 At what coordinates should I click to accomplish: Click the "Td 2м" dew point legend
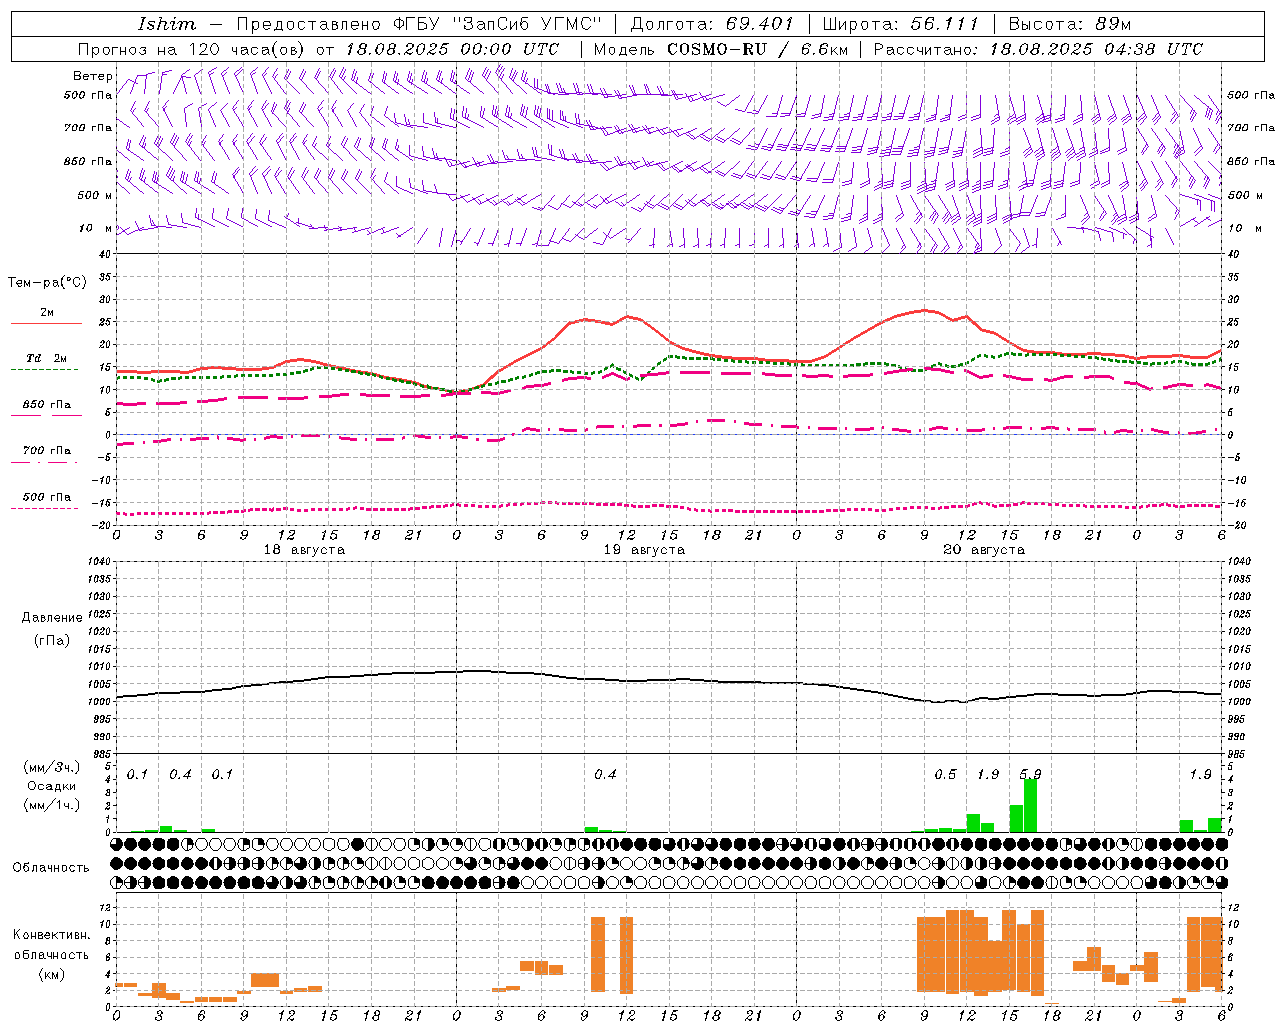tap(47, 358)
